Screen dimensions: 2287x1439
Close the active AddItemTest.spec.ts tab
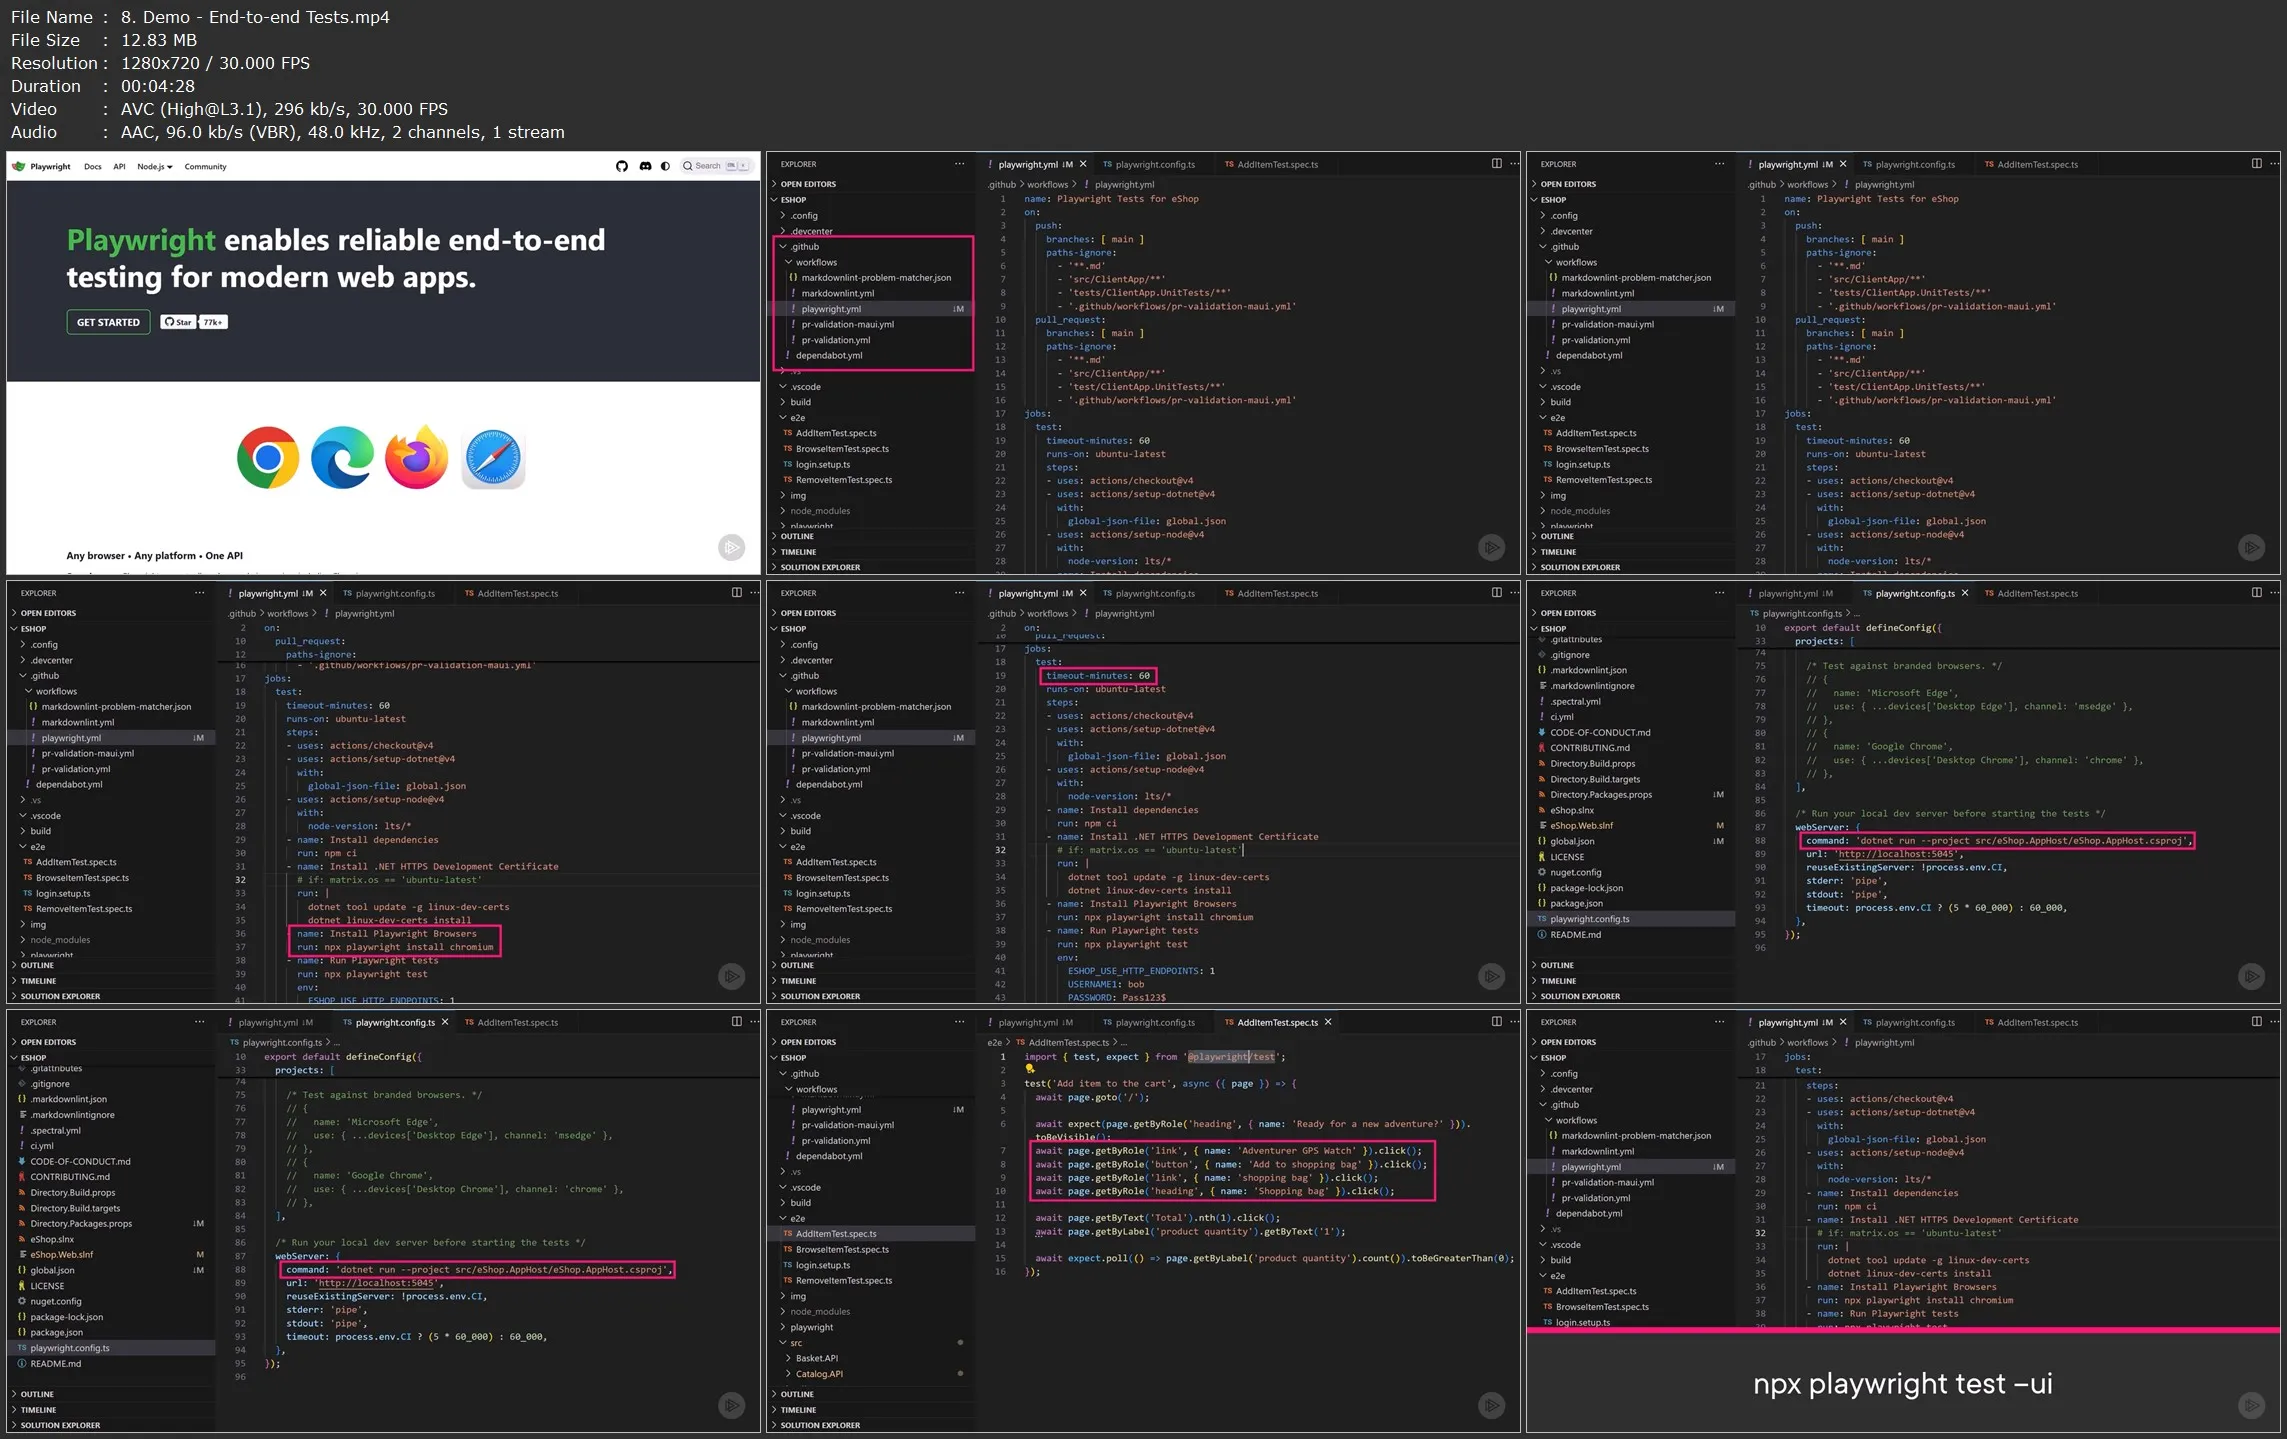click(x=1328, y=1022)
